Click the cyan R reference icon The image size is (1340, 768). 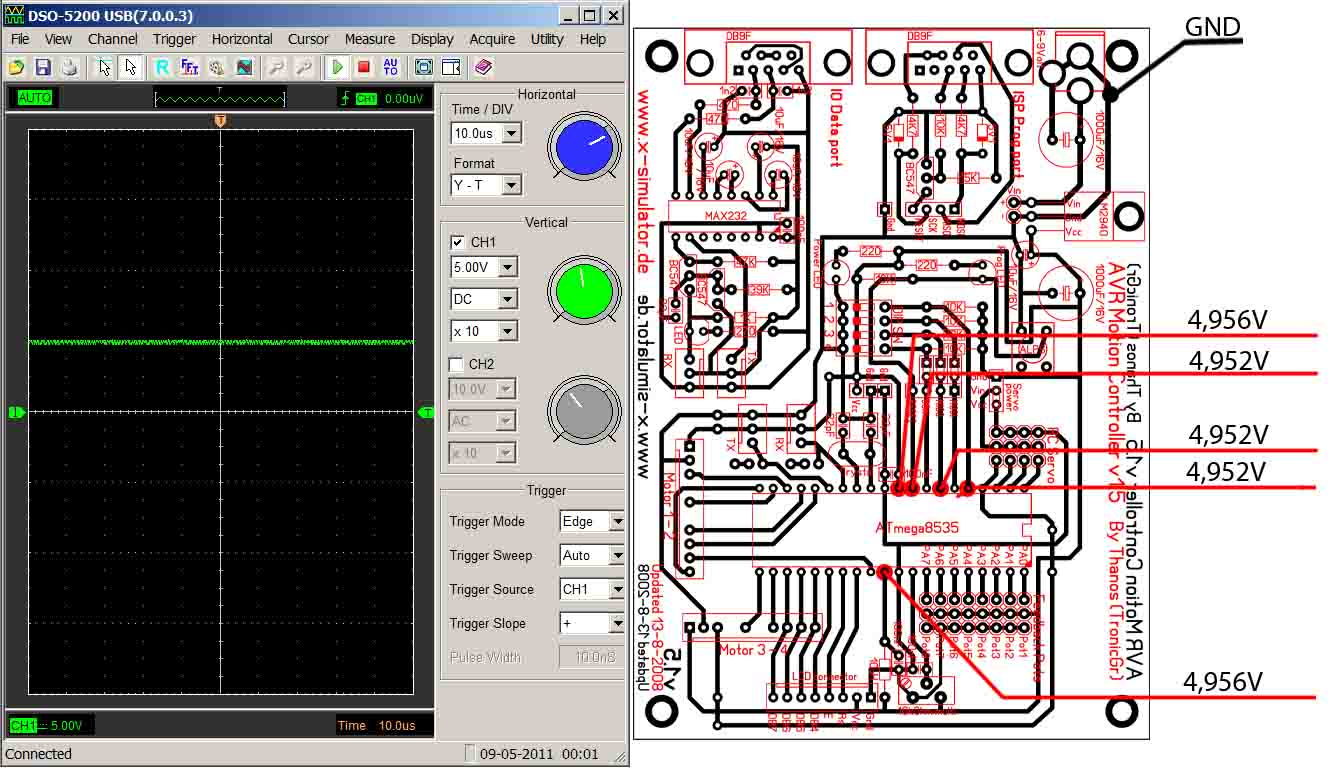(x=162, y=67)
